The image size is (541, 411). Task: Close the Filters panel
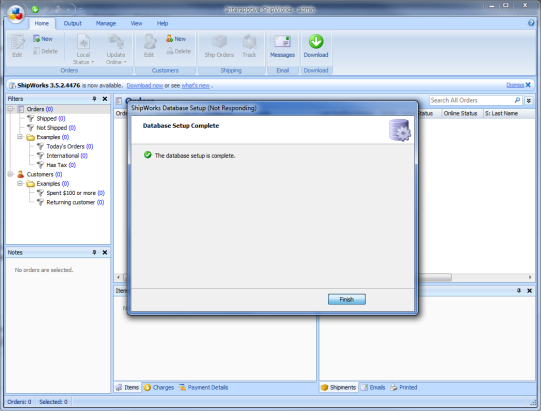click(x=105, y=99)
